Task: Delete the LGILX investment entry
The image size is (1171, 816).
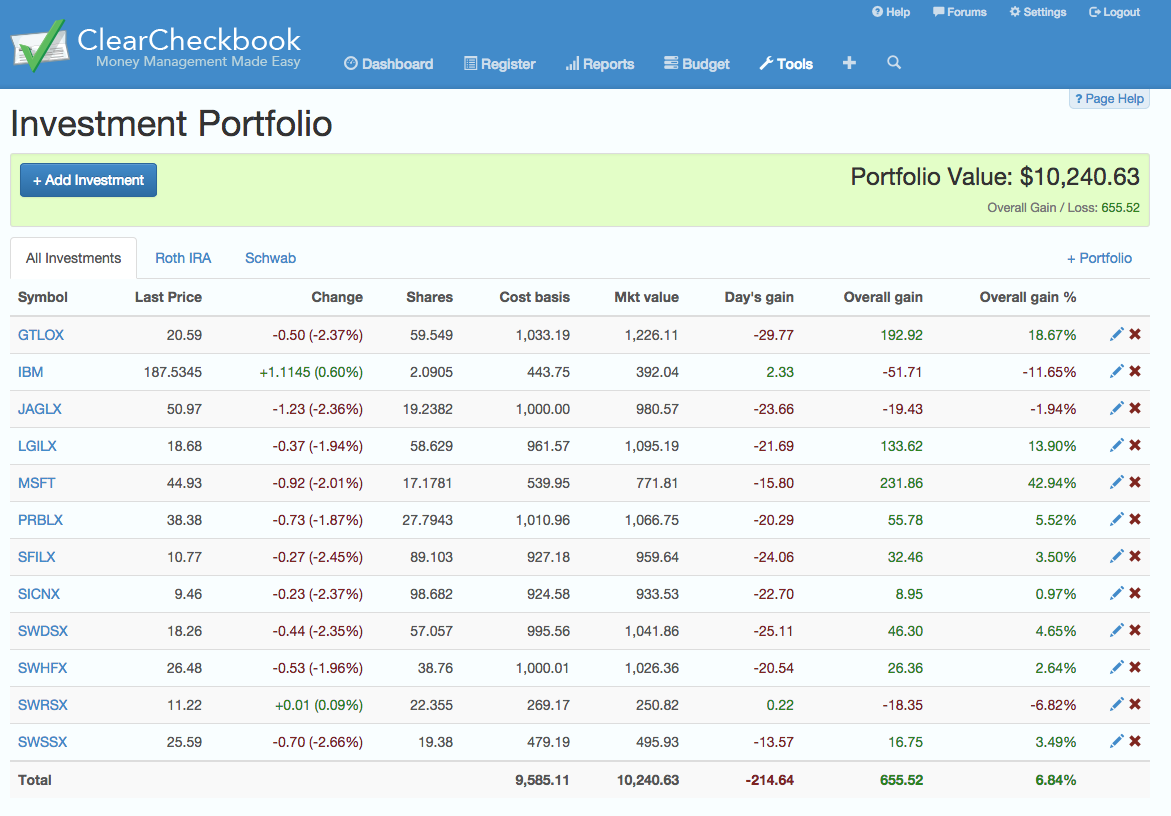Action: [1135, 446]
